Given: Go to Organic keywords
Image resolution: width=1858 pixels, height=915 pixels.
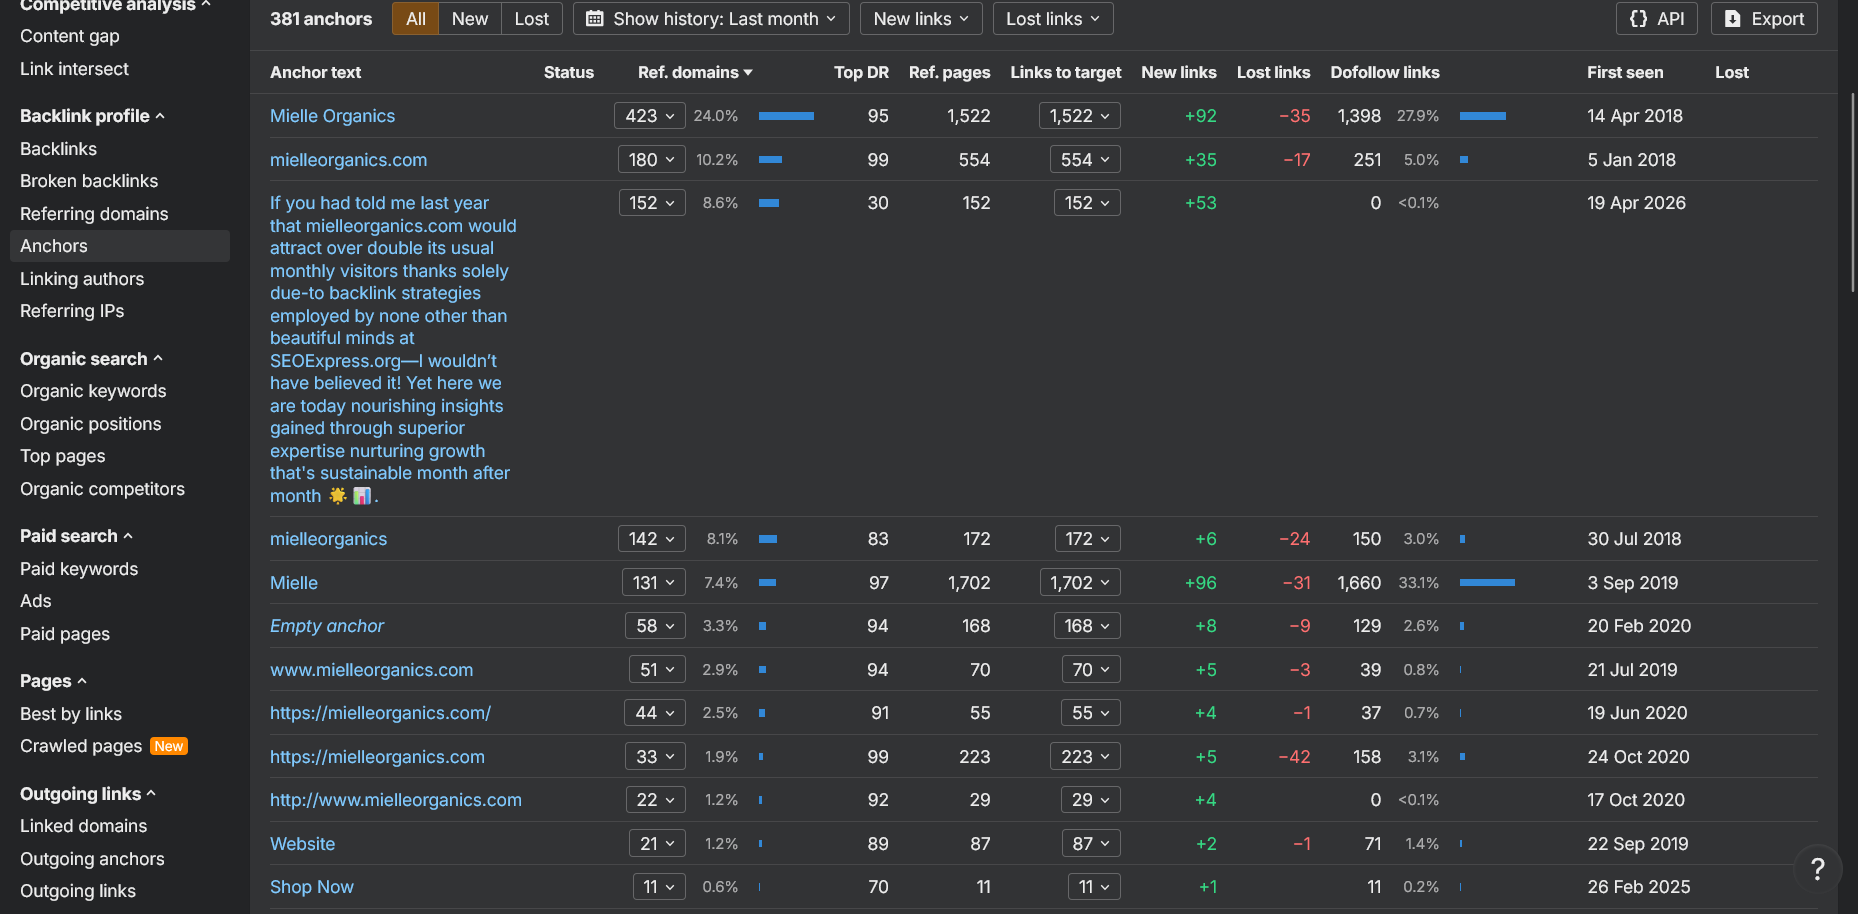Looking at the screenshot, I should pyautogui.click(x=93, y=391).
